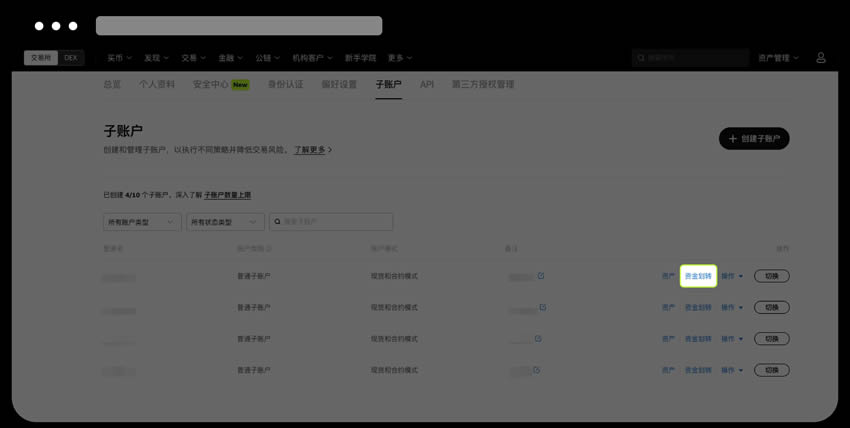Expand the 交易 menu
The height and width of the screenshot is (428, 850).
(x=194, y=58)
